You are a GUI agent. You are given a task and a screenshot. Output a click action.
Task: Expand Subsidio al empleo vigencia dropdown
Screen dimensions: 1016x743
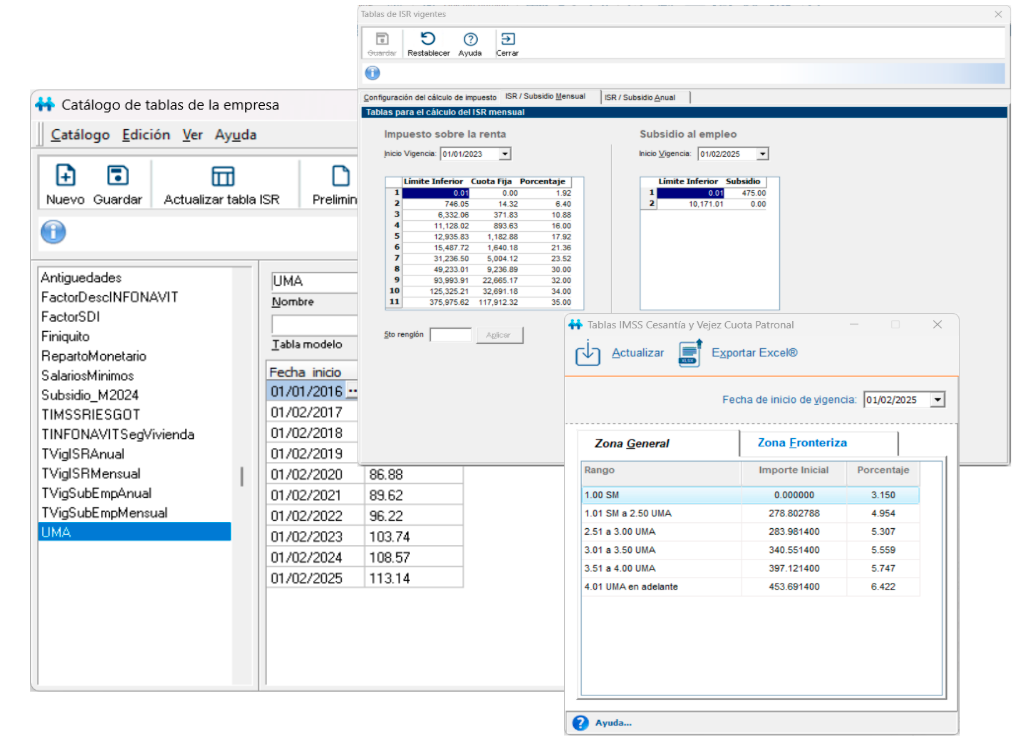click(762, 154)
